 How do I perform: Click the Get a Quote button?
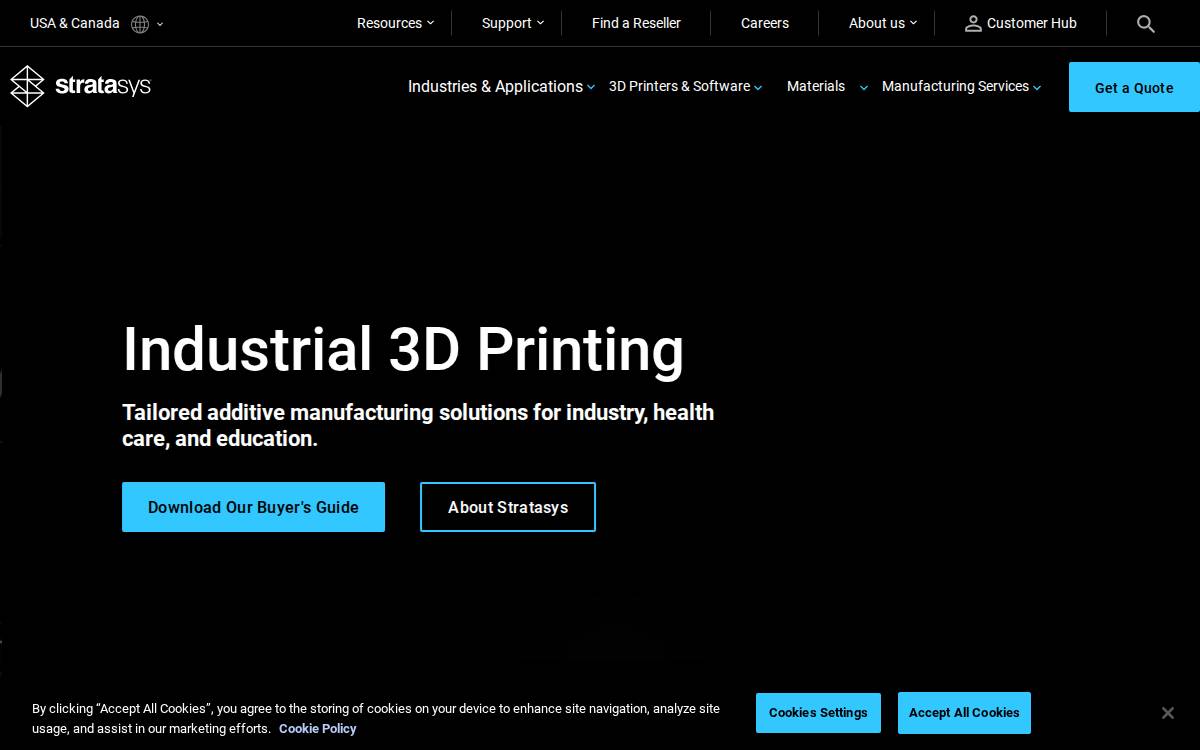1134,87
